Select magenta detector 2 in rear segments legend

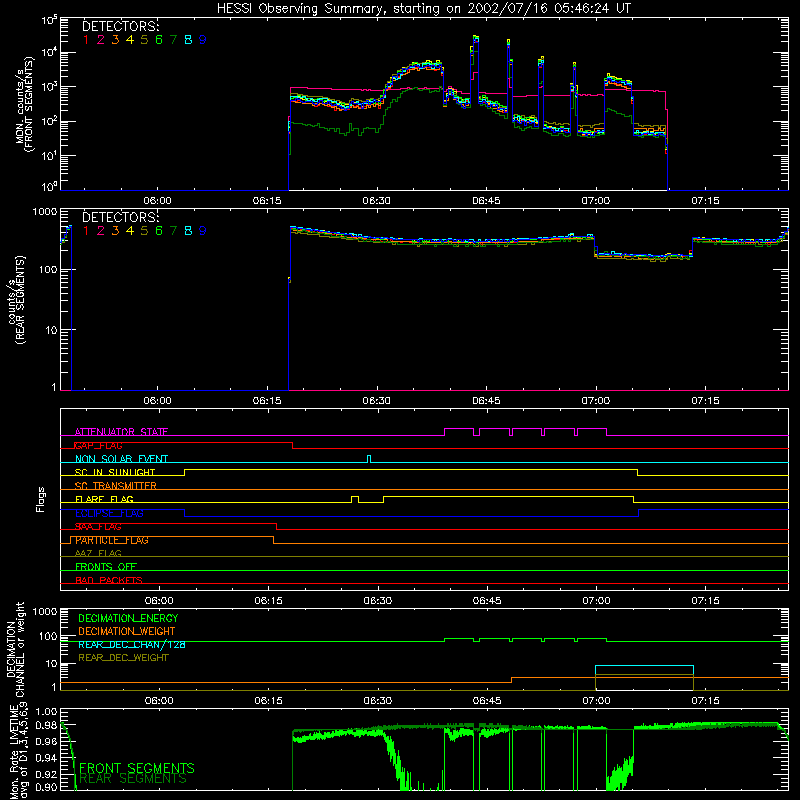pos(101,231)
